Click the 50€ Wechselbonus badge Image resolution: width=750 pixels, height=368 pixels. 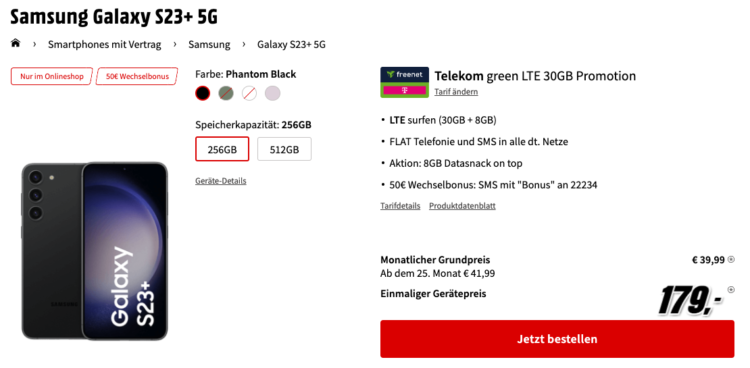[x=137, y=76]
